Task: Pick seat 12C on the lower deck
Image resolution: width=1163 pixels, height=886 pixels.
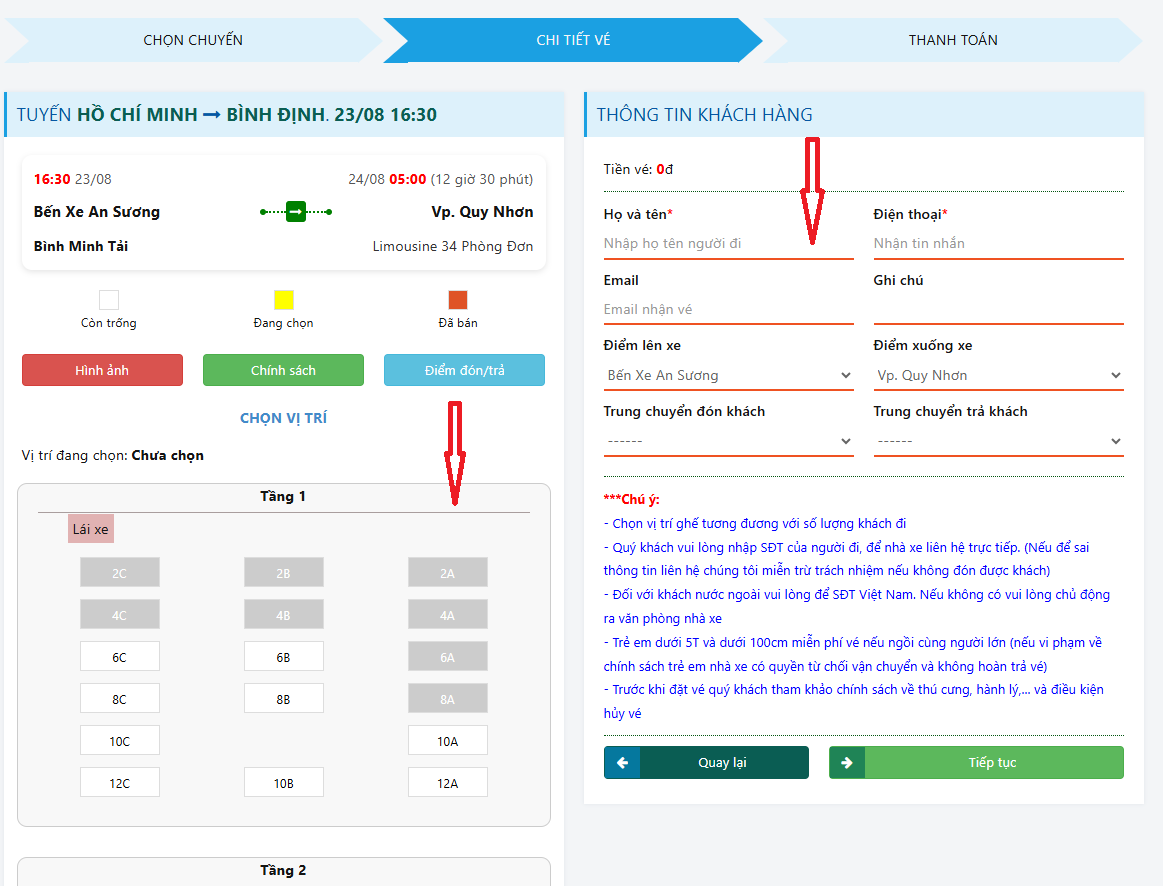Action: 120,782
